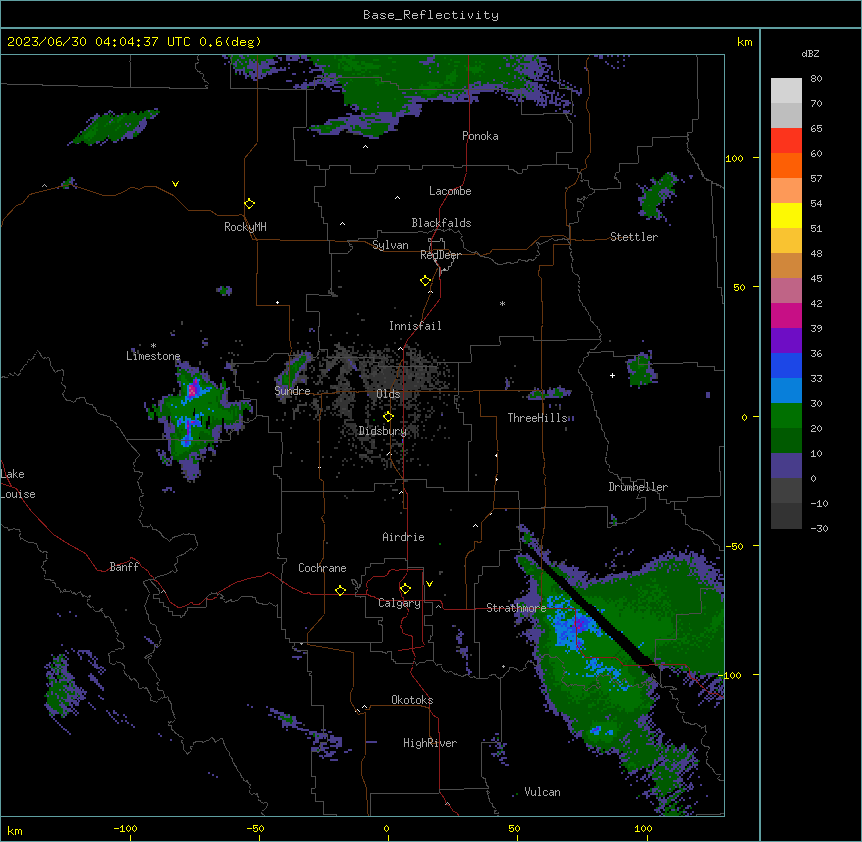The width and height of the screenshot is (862, 842).
Task: Click the Banff label
Action: (124, 567)
